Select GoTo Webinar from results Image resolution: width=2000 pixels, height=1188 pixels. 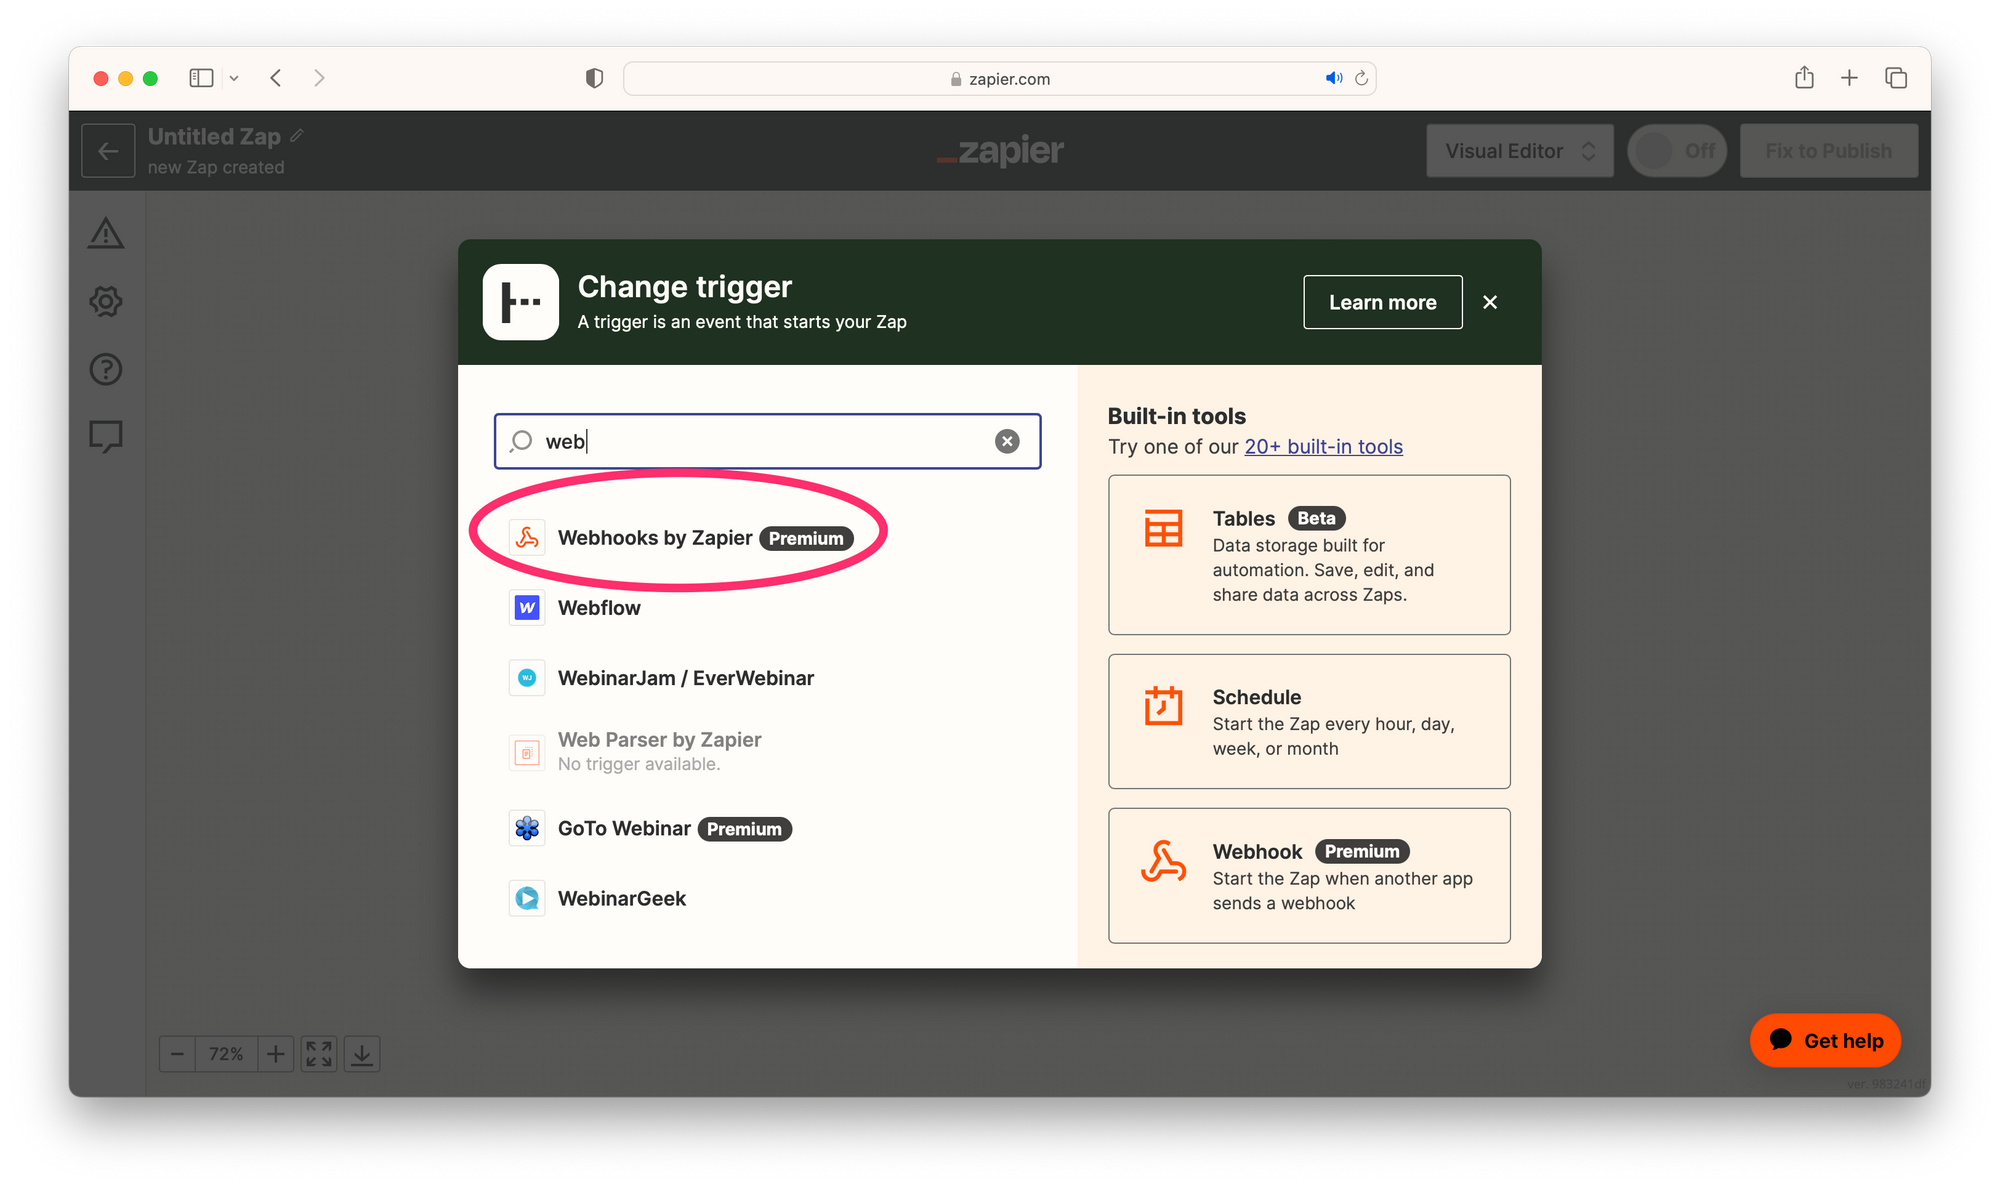point(767,829)
